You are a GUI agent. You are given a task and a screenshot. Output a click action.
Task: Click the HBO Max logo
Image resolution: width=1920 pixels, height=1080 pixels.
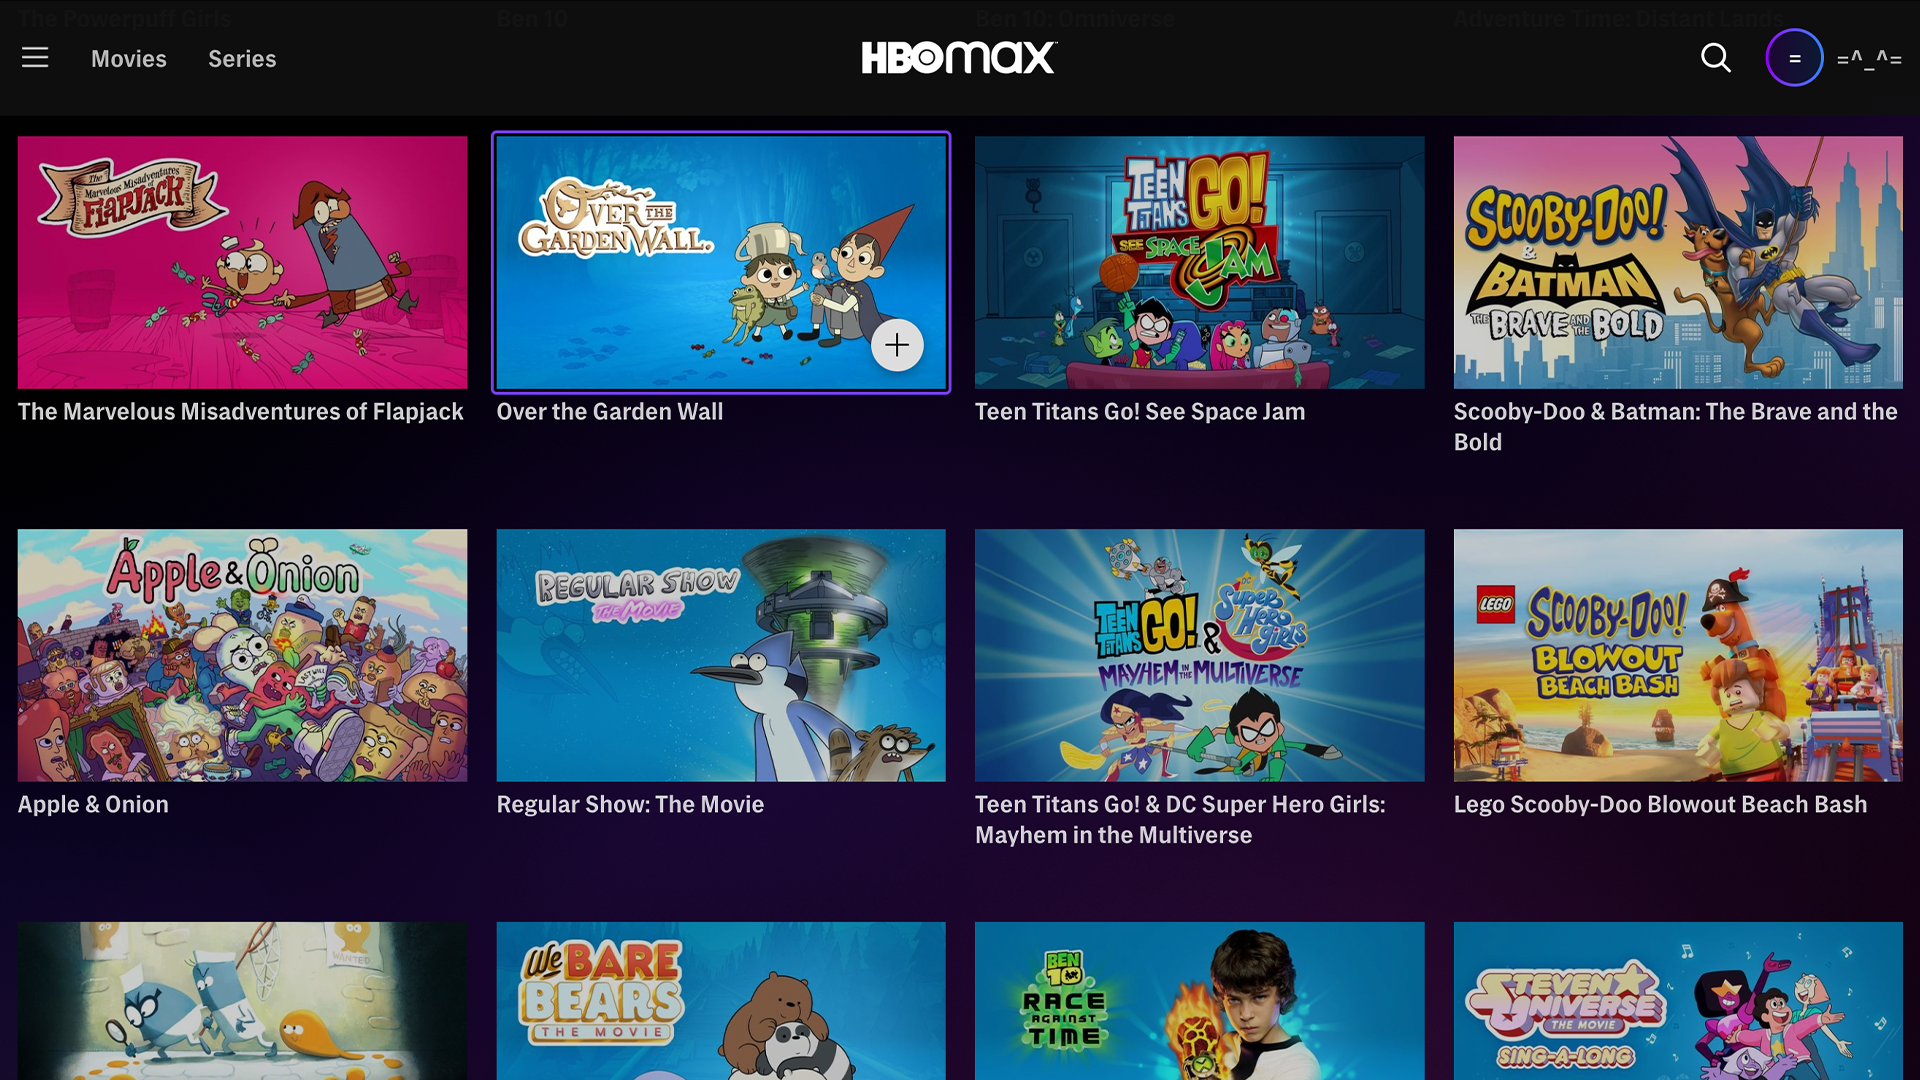click(x=959, y=58)
